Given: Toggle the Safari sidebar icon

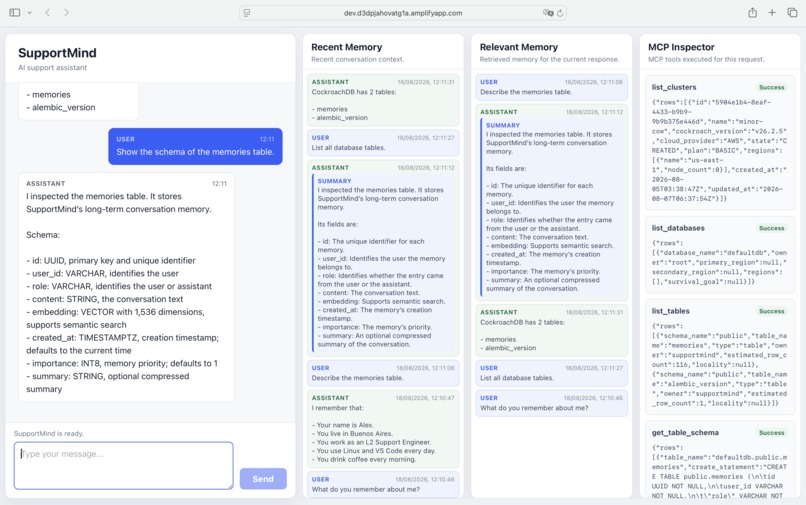Looking at the screenshot, I should 15,13.
